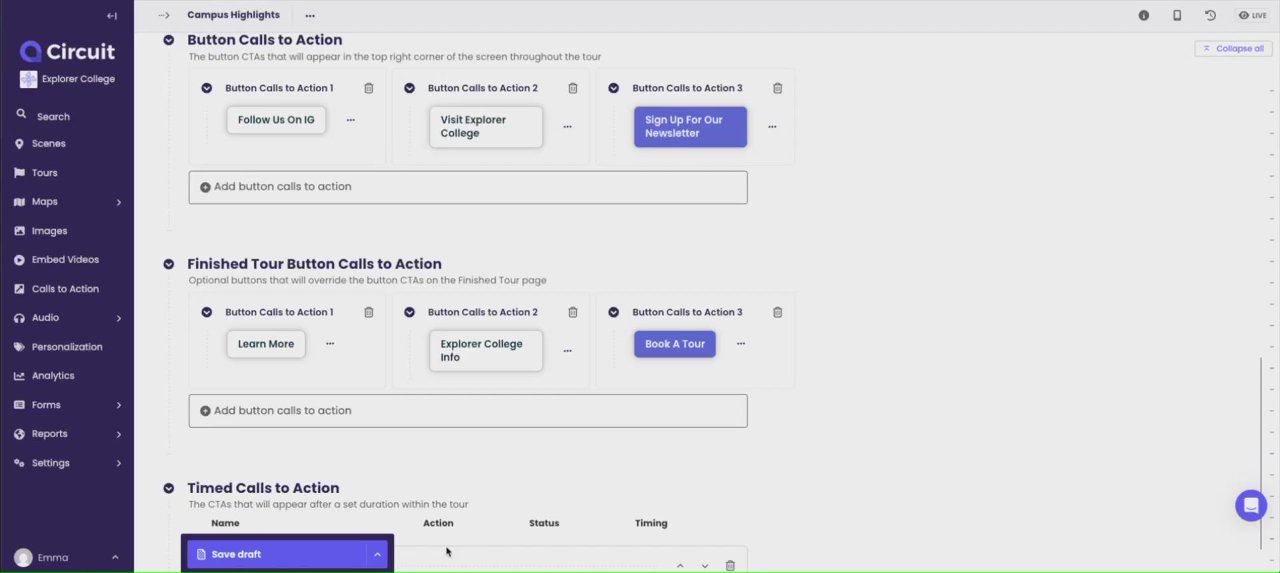This screenshot has width=1280, height=573.
Task: Click the Save draft button
Action: click(x=277, y=554)
